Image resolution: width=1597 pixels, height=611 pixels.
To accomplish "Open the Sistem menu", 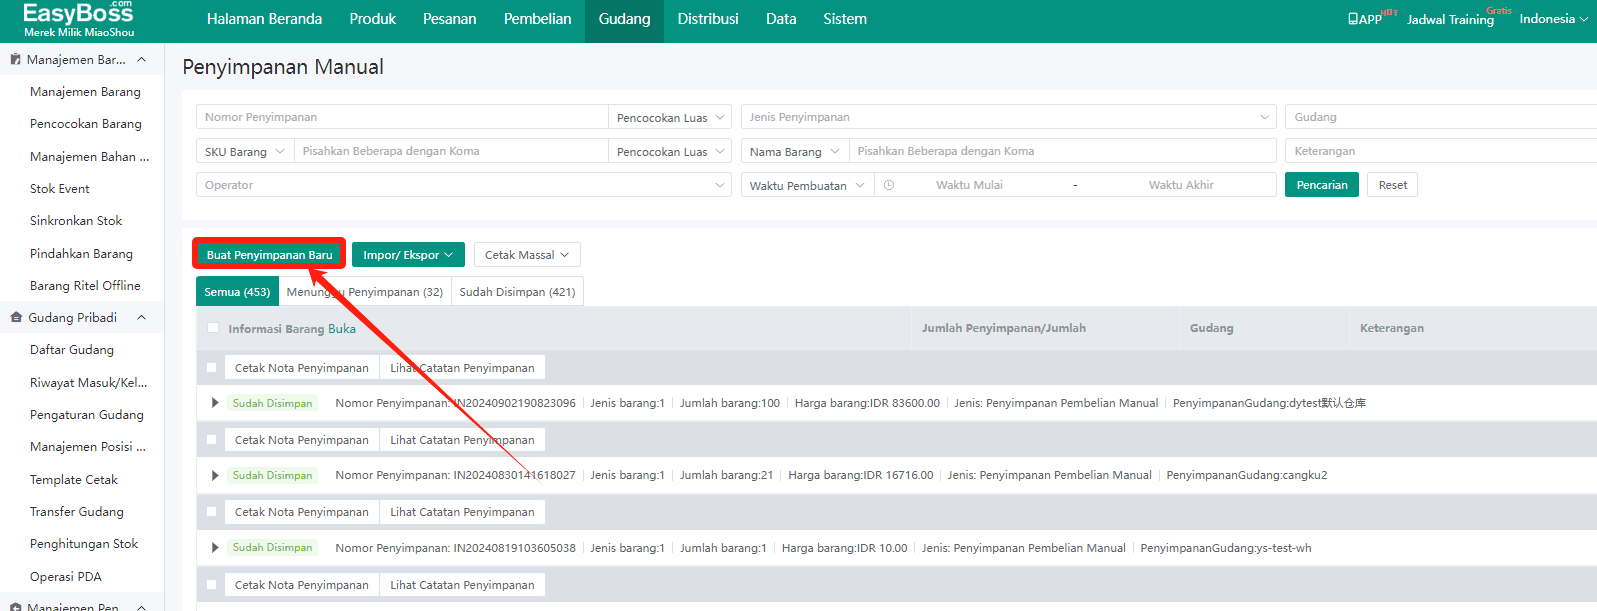I will click(845, 19).
